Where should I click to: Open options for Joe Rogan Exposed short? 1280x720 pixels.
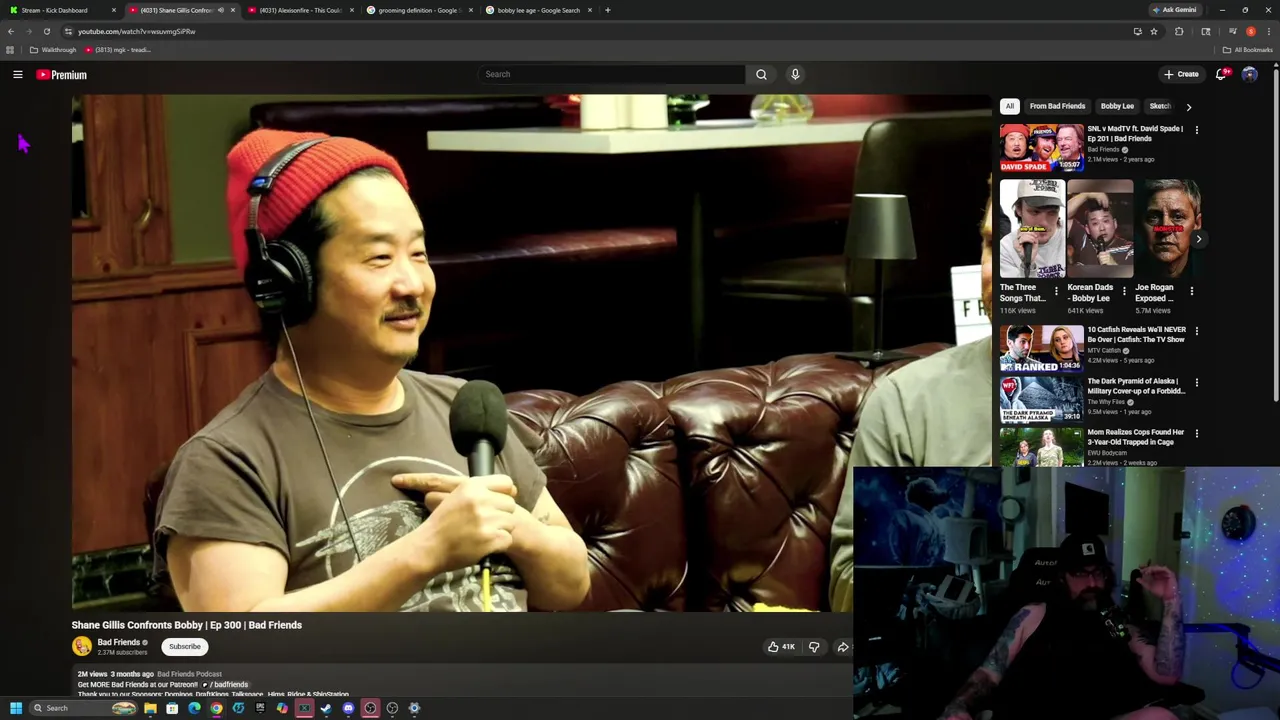[x=1192, y=291]
